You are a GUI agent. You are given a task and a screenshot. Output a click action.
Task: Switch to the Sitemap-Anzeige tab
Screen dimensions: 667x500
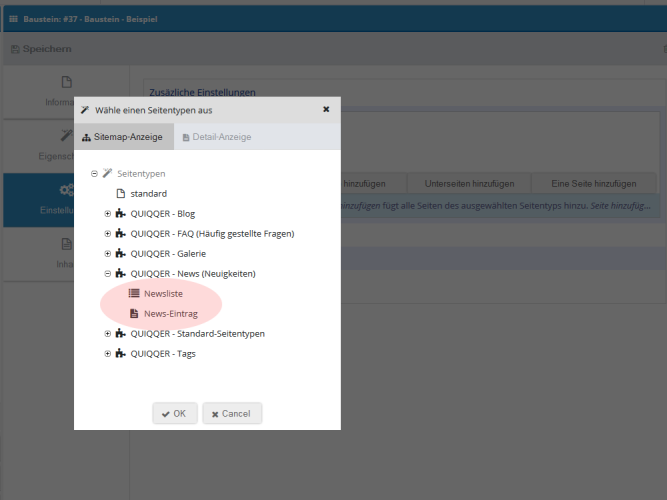click(124, 137)
